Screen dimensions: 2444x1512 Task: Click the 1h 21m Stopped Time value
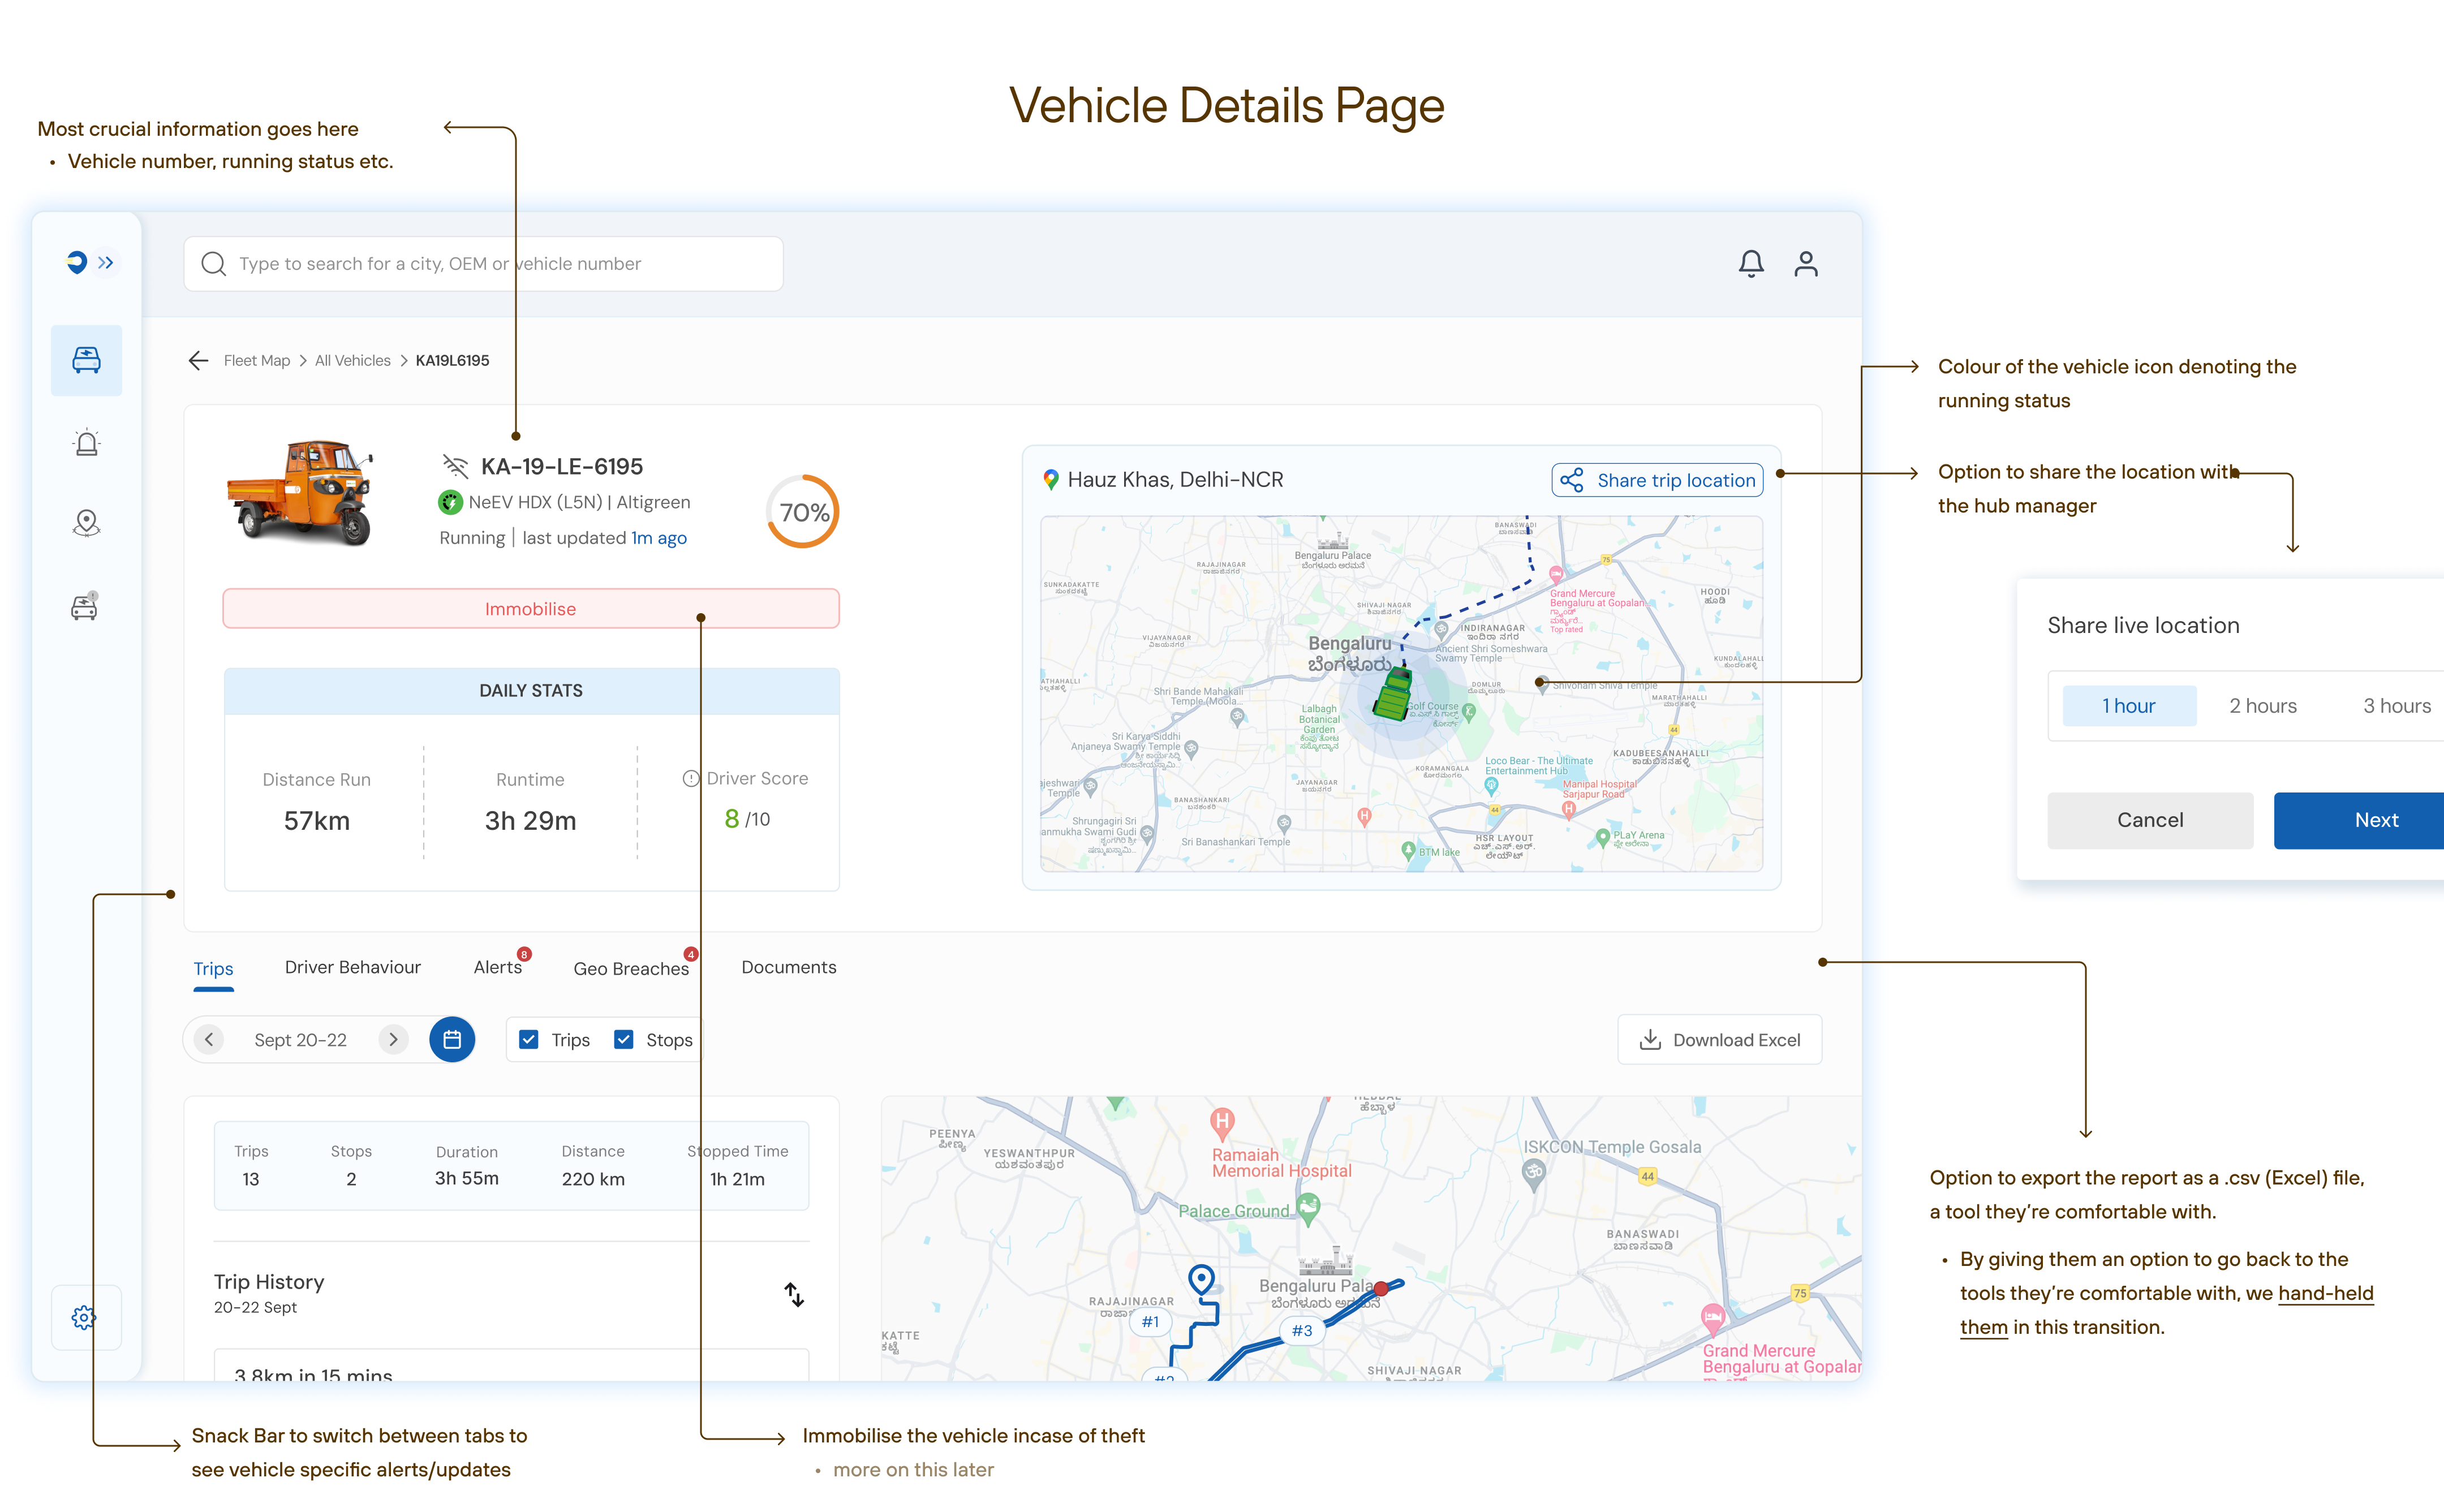click(737, 1180)
